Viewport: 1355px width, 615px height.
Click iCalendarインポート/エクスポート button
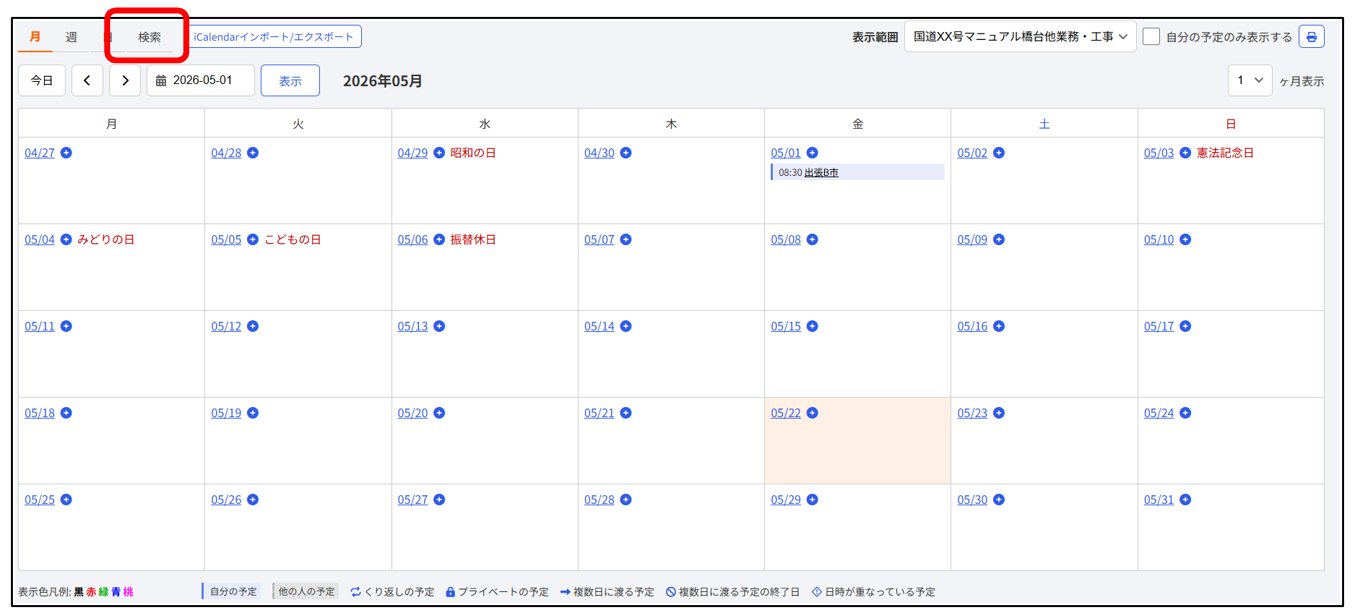click(x=274, y=37)
